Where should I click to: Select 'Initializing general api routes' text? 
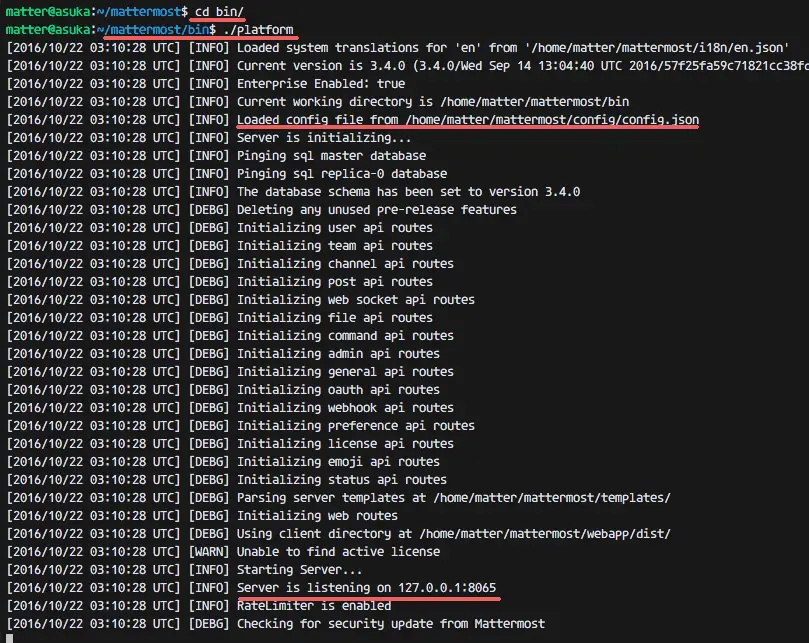(x=345, y=372)
